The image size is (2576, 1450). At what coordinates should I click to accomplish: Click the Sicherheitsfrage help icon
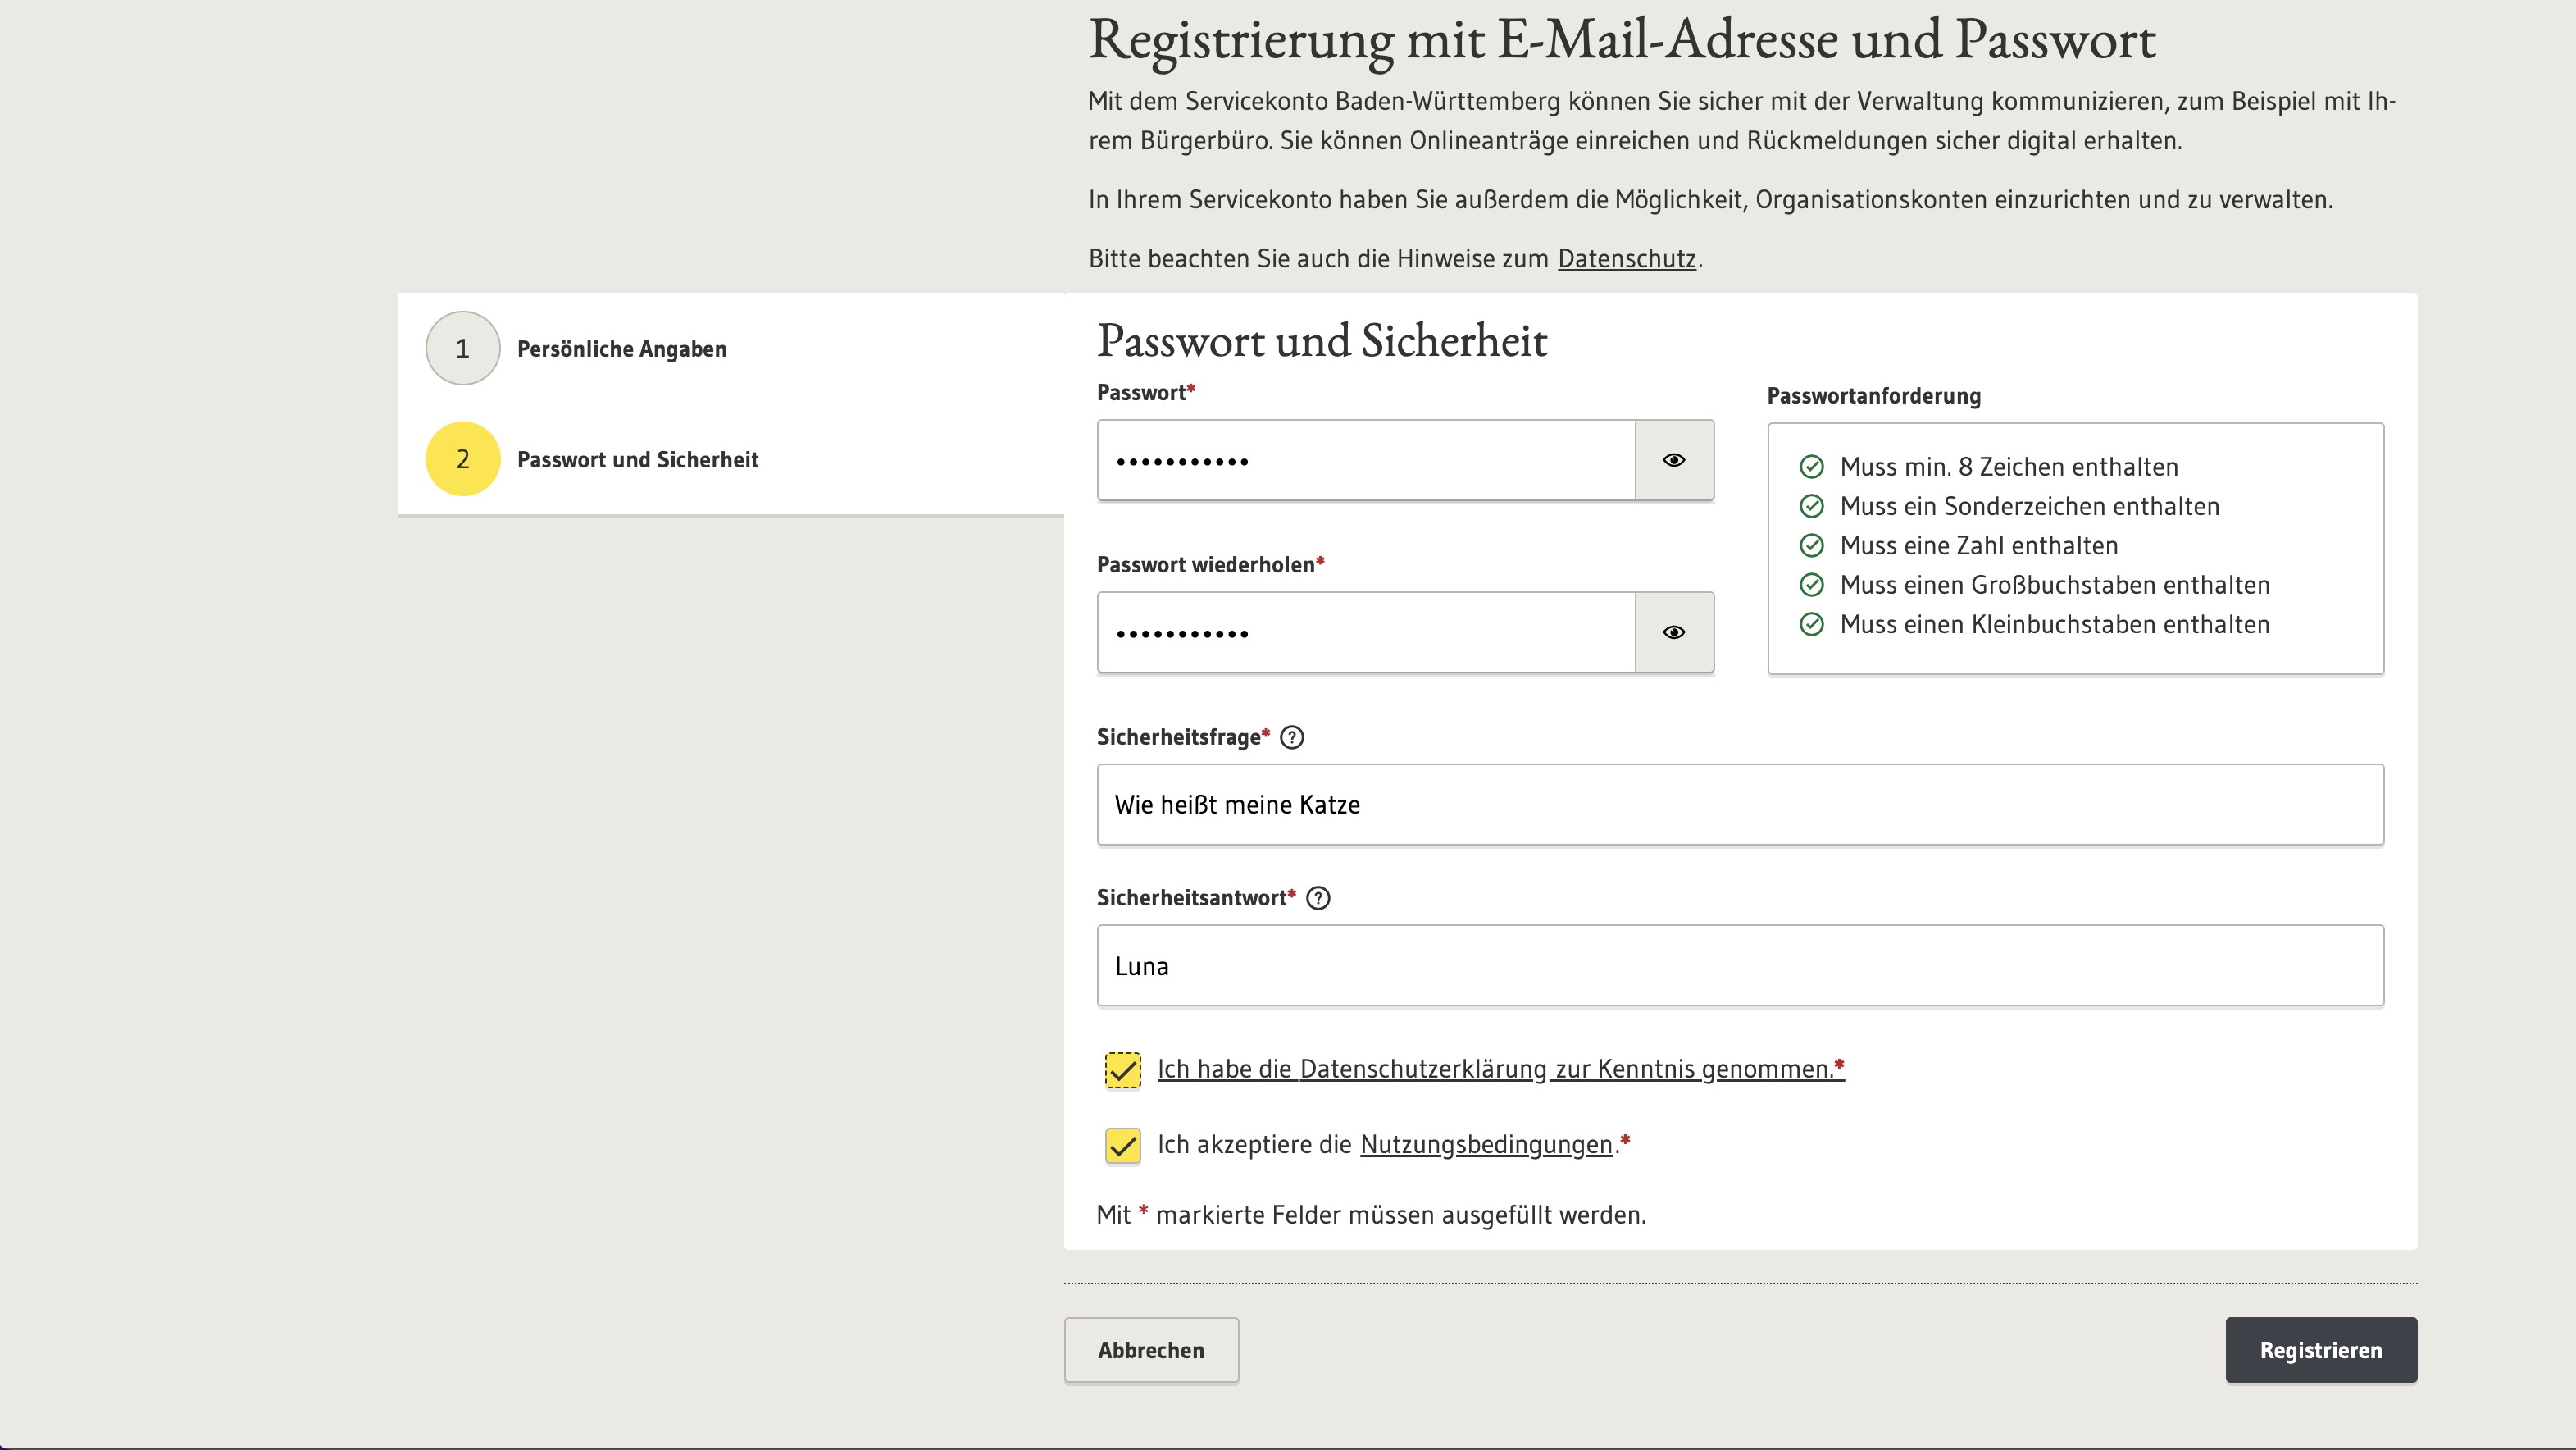(1293, 736)
